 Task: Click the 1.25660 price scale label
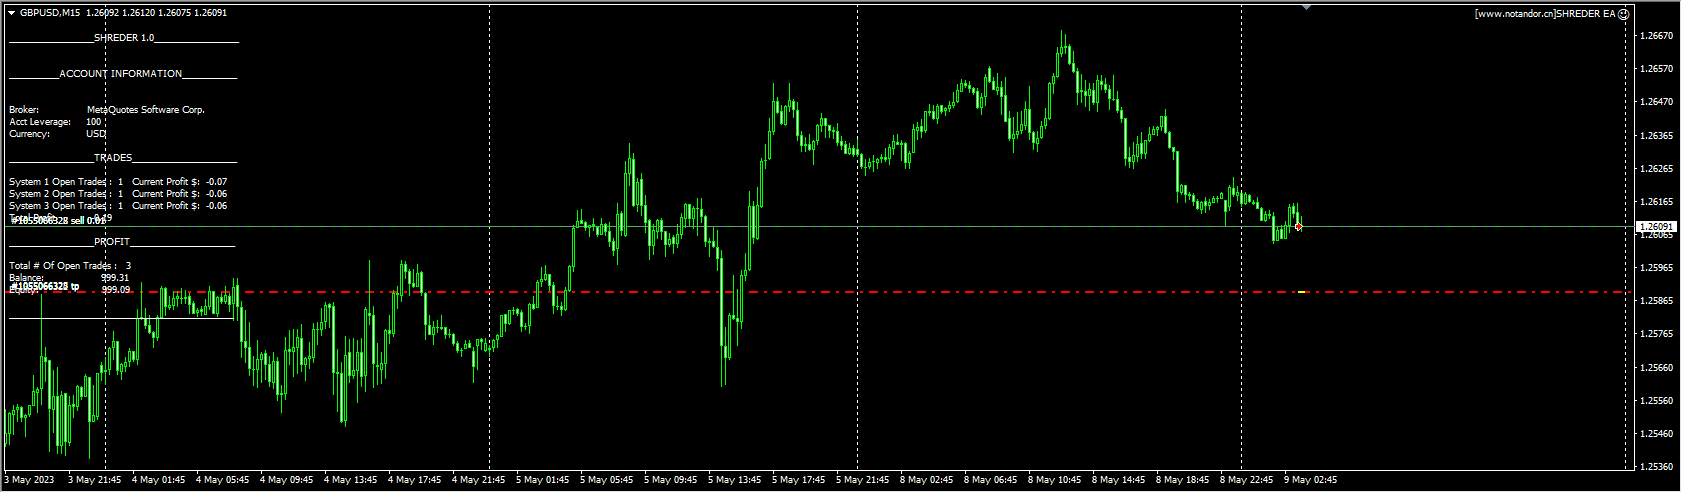pyautogui.click(x=1657, y=367)
